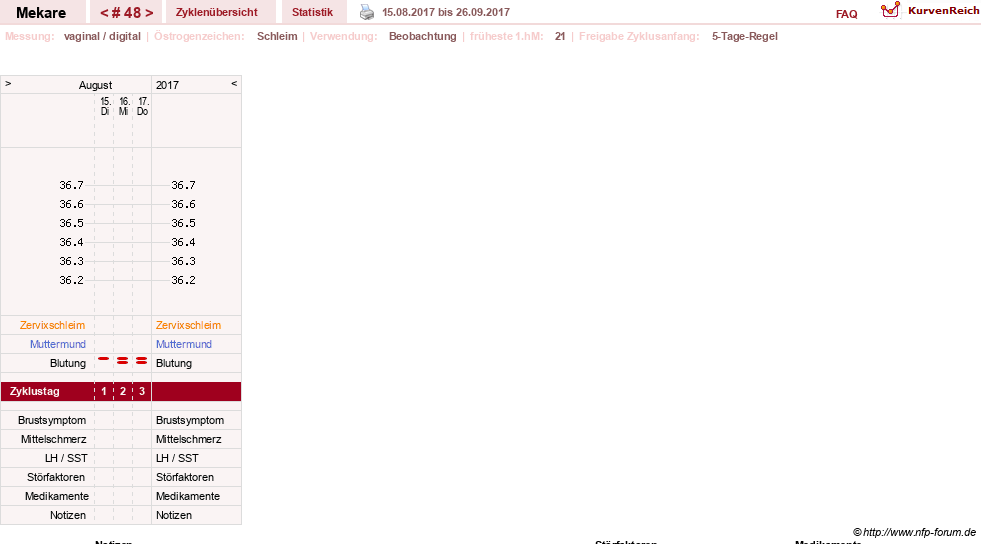Collapse chart with the < arrow
This screenshot has width=981, height=544.
click(x=234, y=83)
